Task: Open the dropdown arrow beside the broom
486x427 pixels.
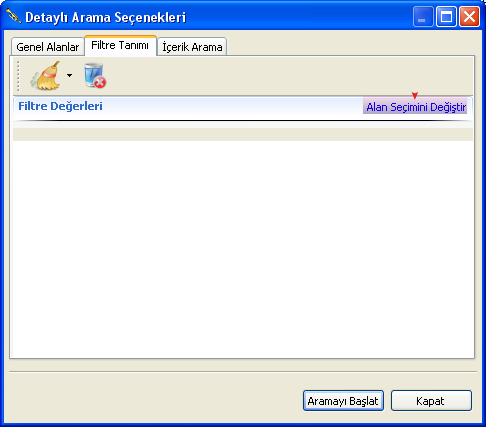Action: pos(69,76)
